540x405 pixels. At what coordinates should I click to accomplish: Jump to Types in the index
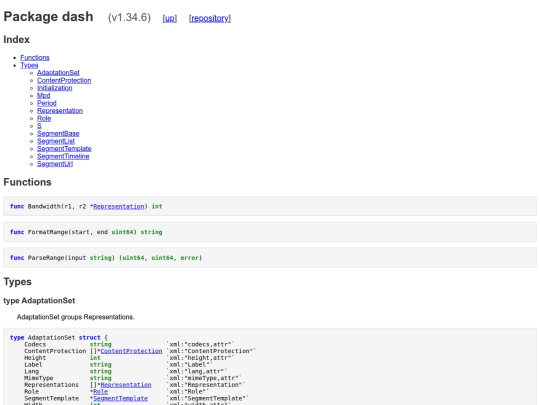(x=29, y=65)
